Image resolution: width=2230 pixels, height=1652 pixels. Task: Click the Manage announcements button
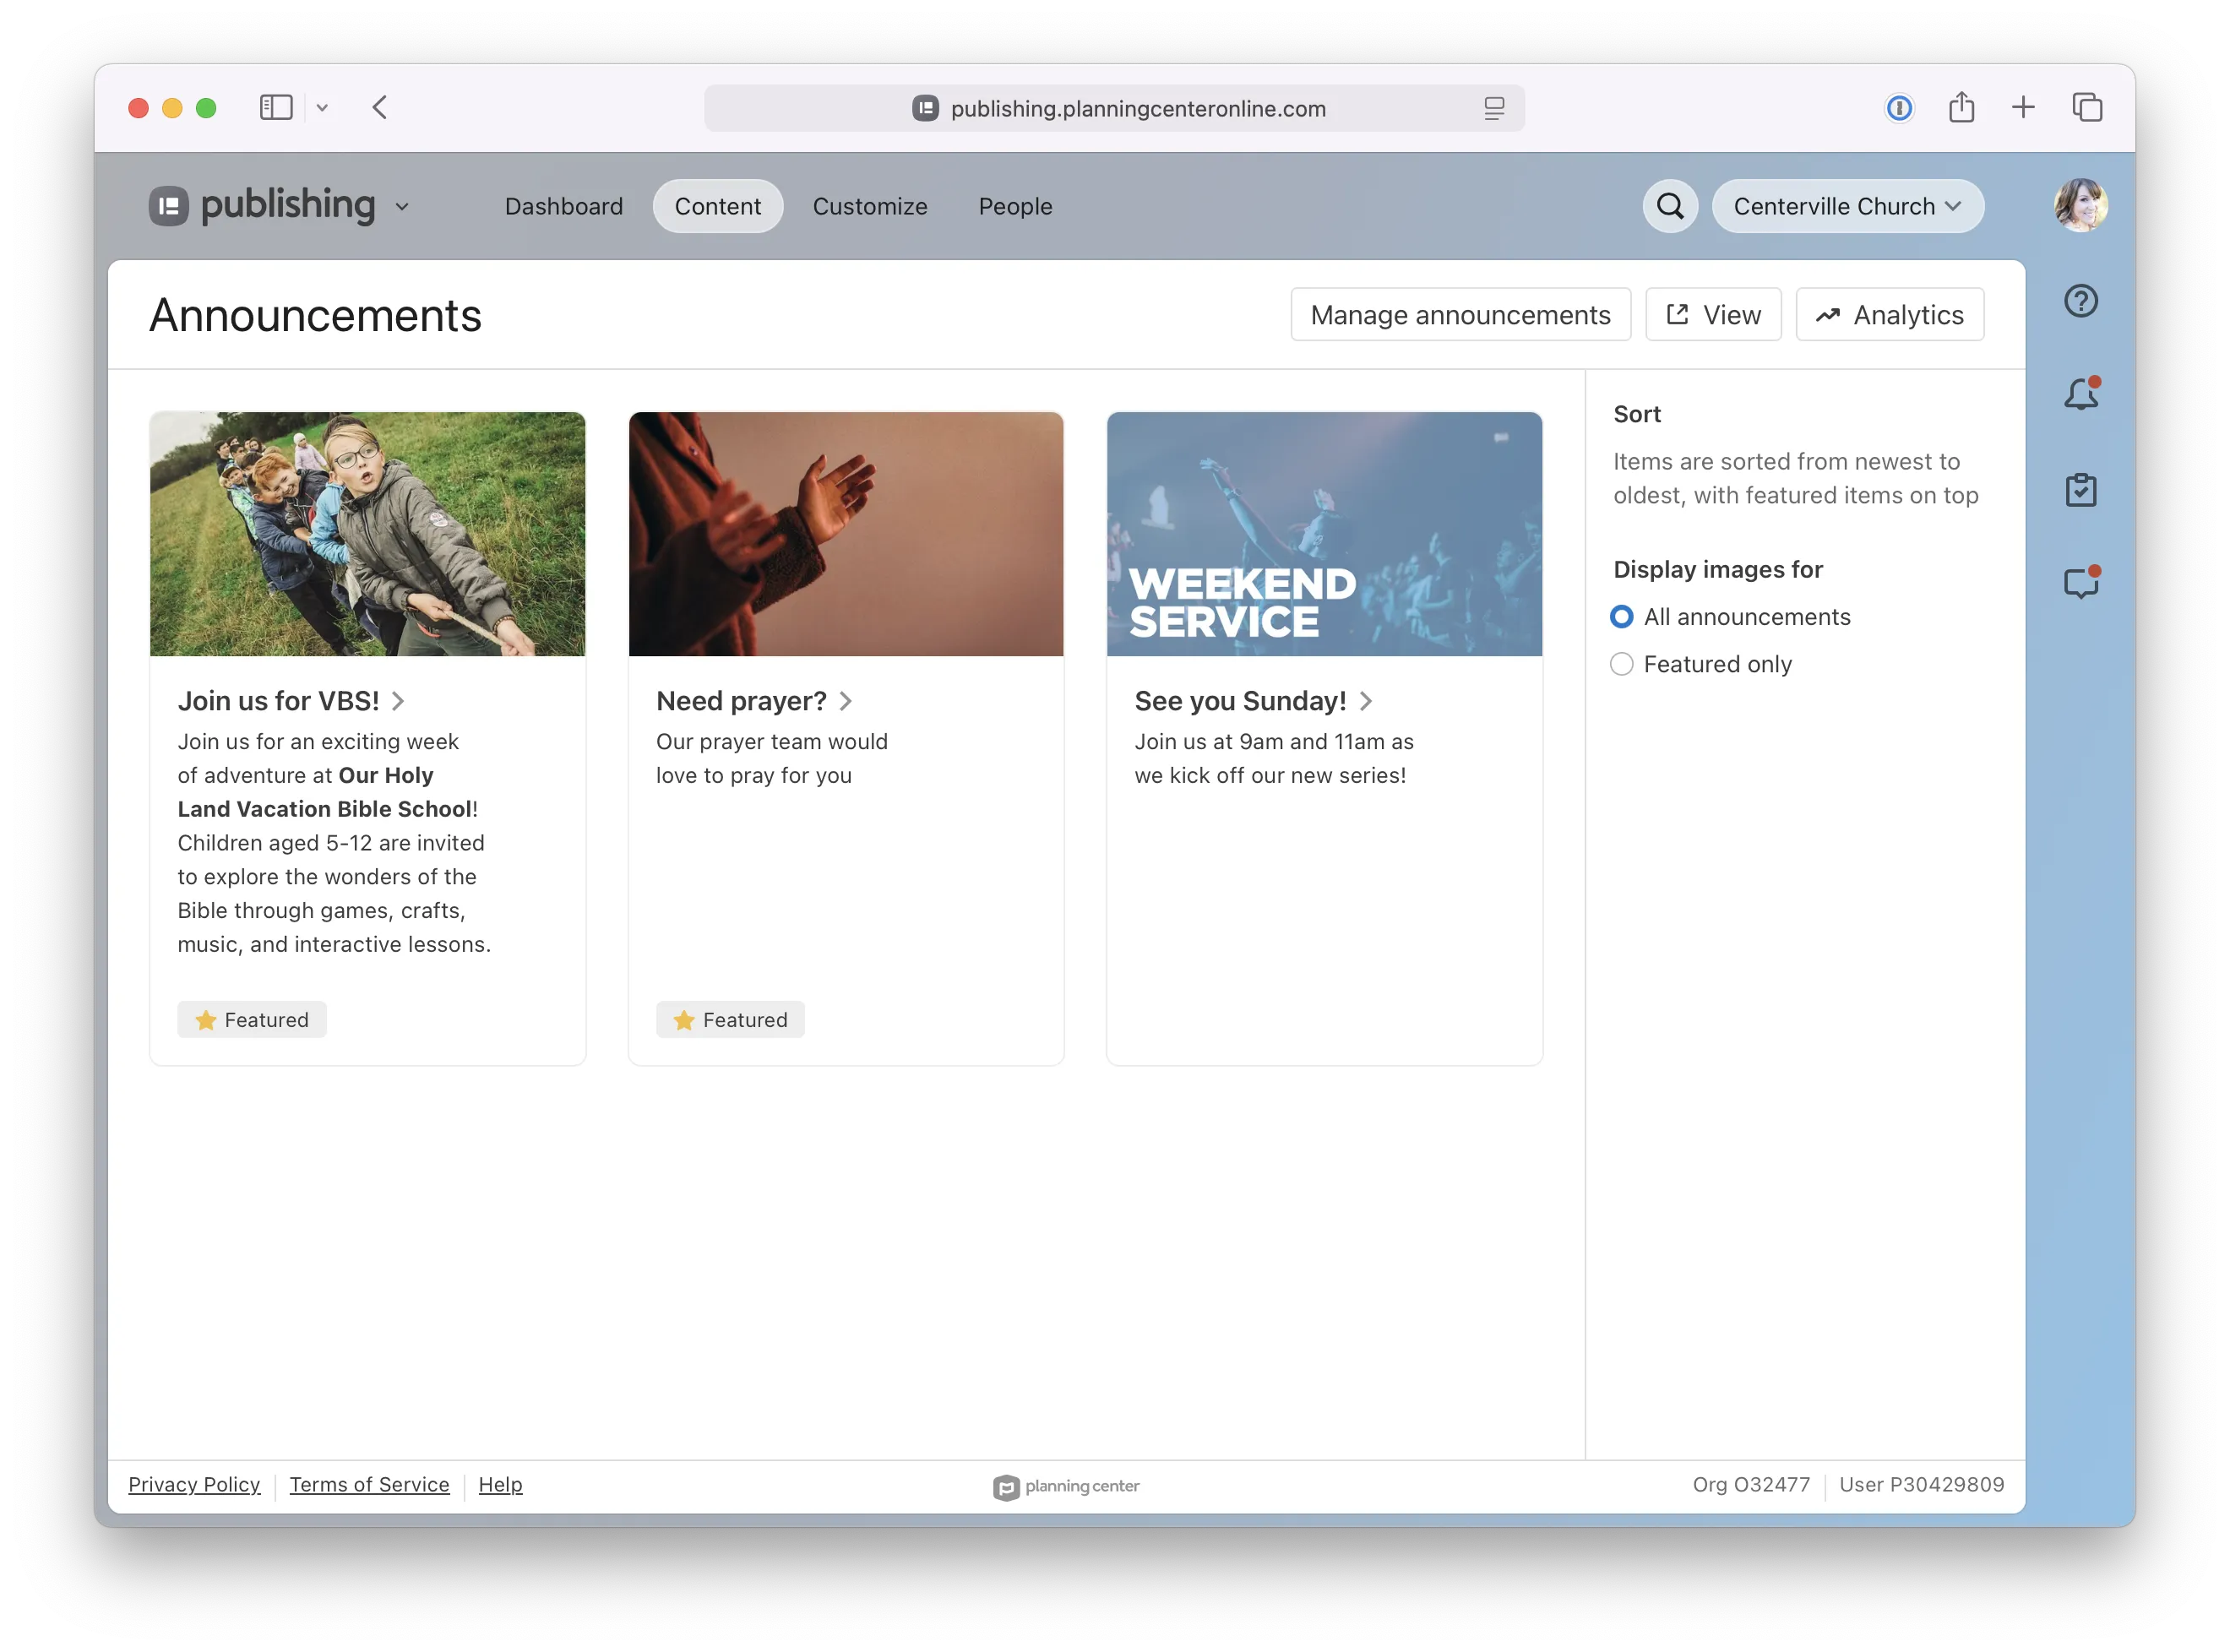click(1460, 315)
